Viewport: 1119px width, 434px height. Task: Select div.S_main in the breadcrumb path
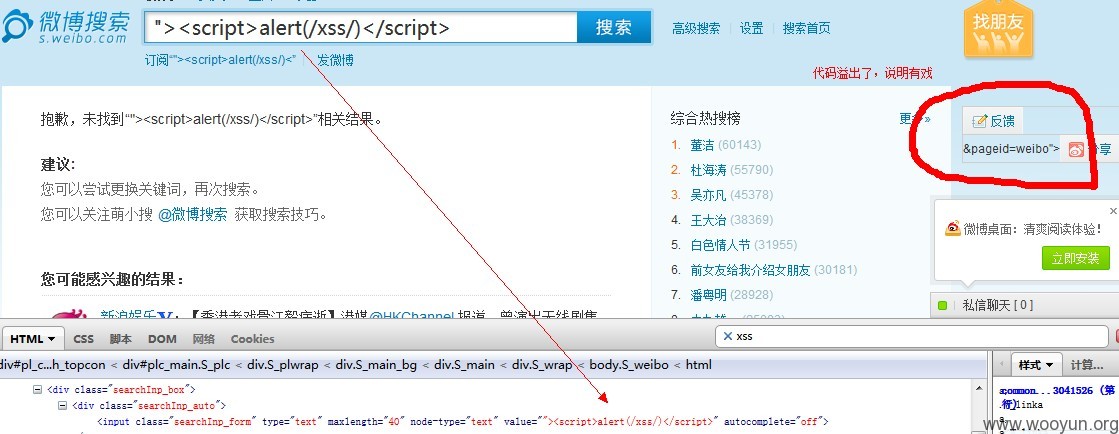pyautogui.click(x=465, y=365)
